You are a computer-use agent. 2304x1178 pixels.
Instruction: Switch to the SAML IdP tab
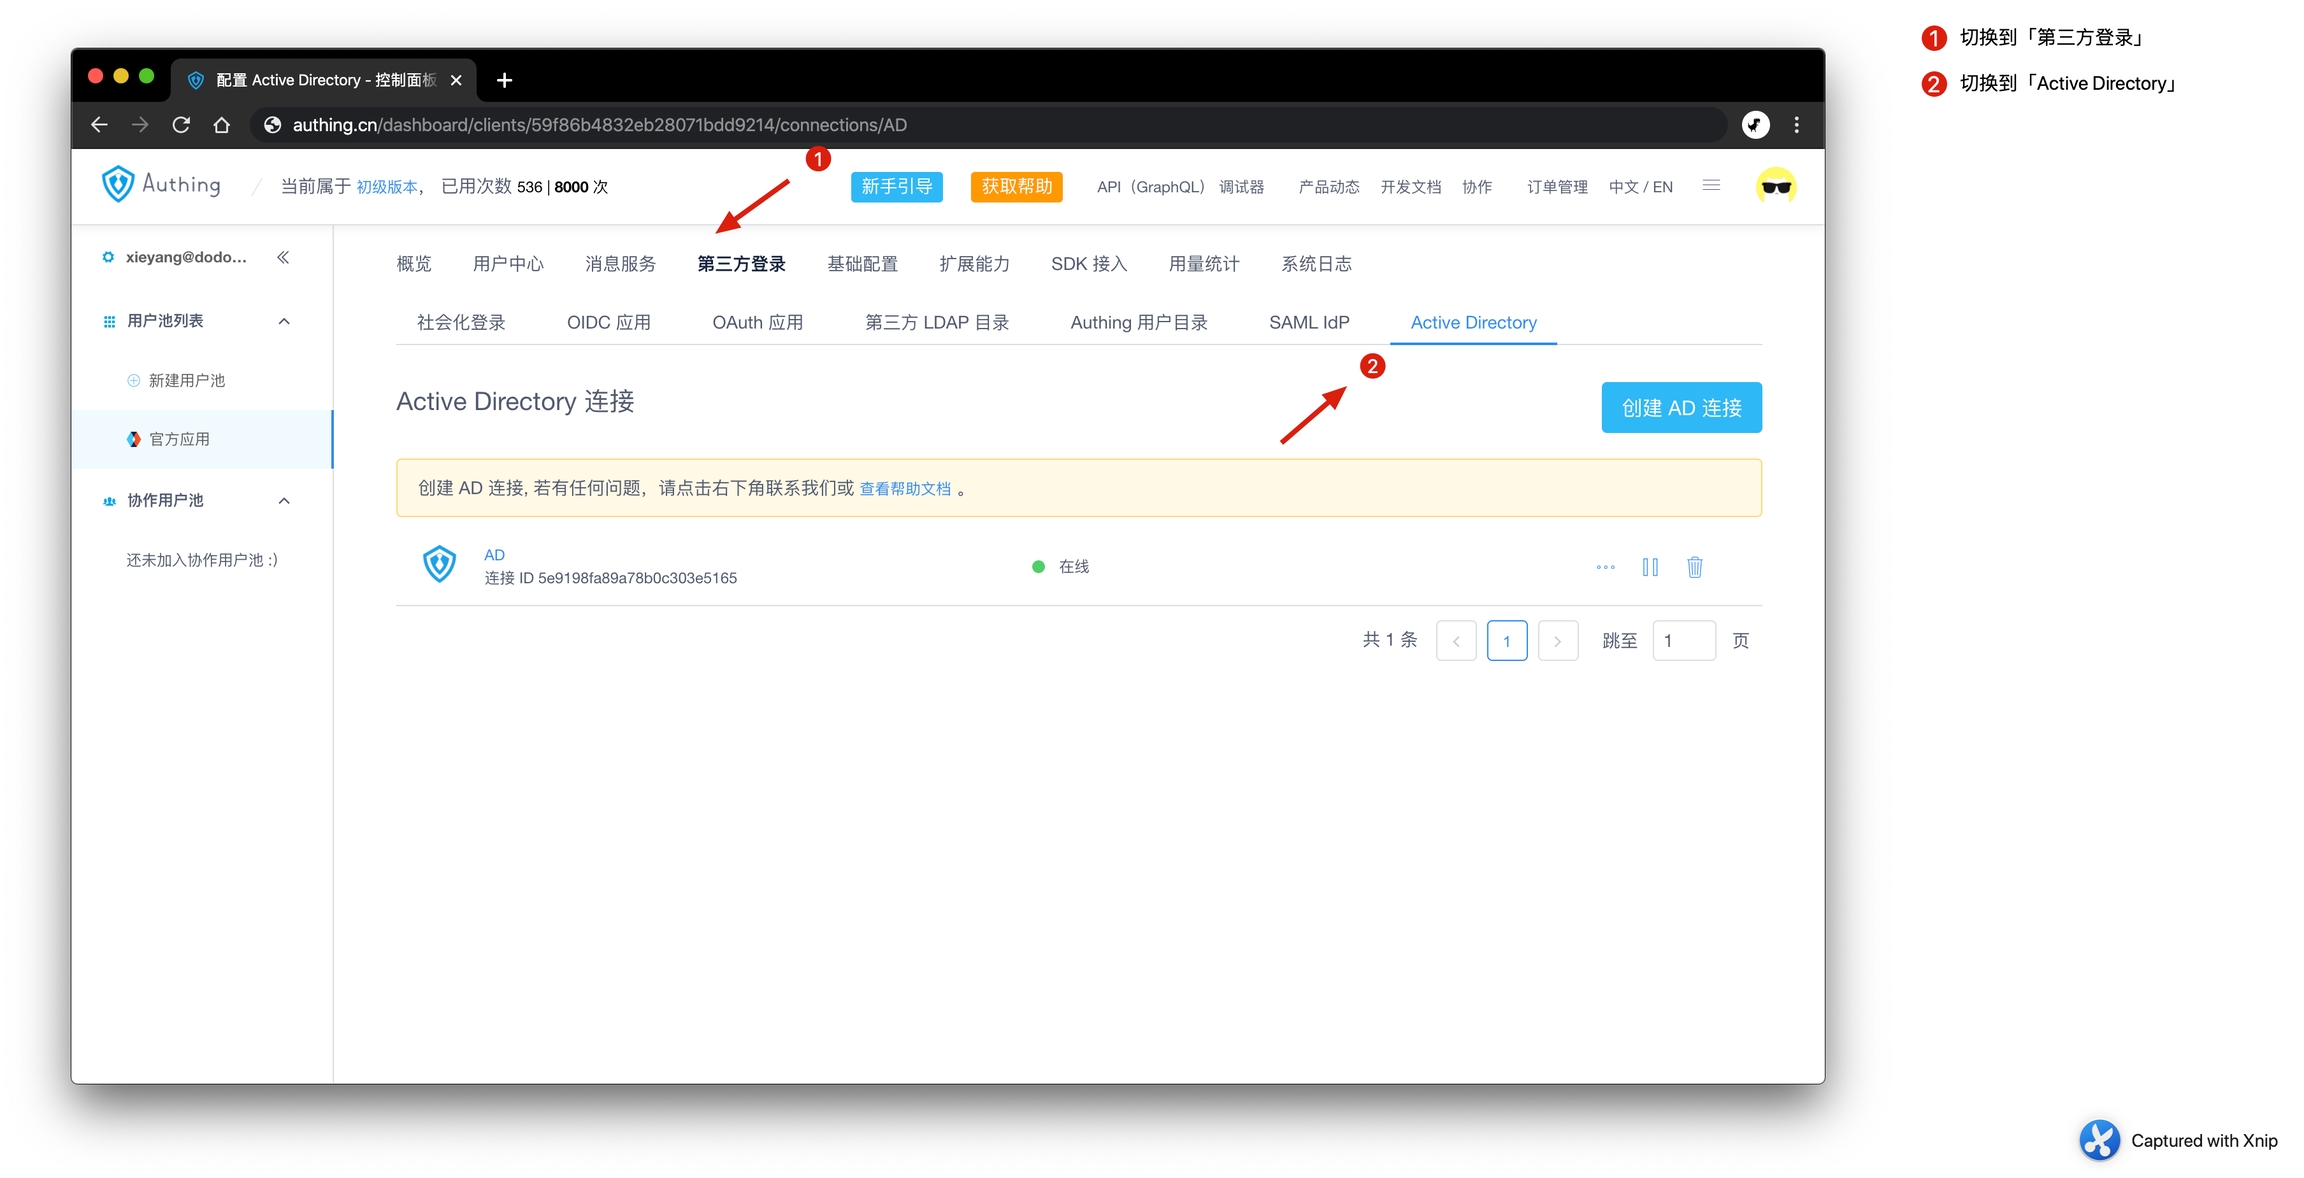point(1308,322)
